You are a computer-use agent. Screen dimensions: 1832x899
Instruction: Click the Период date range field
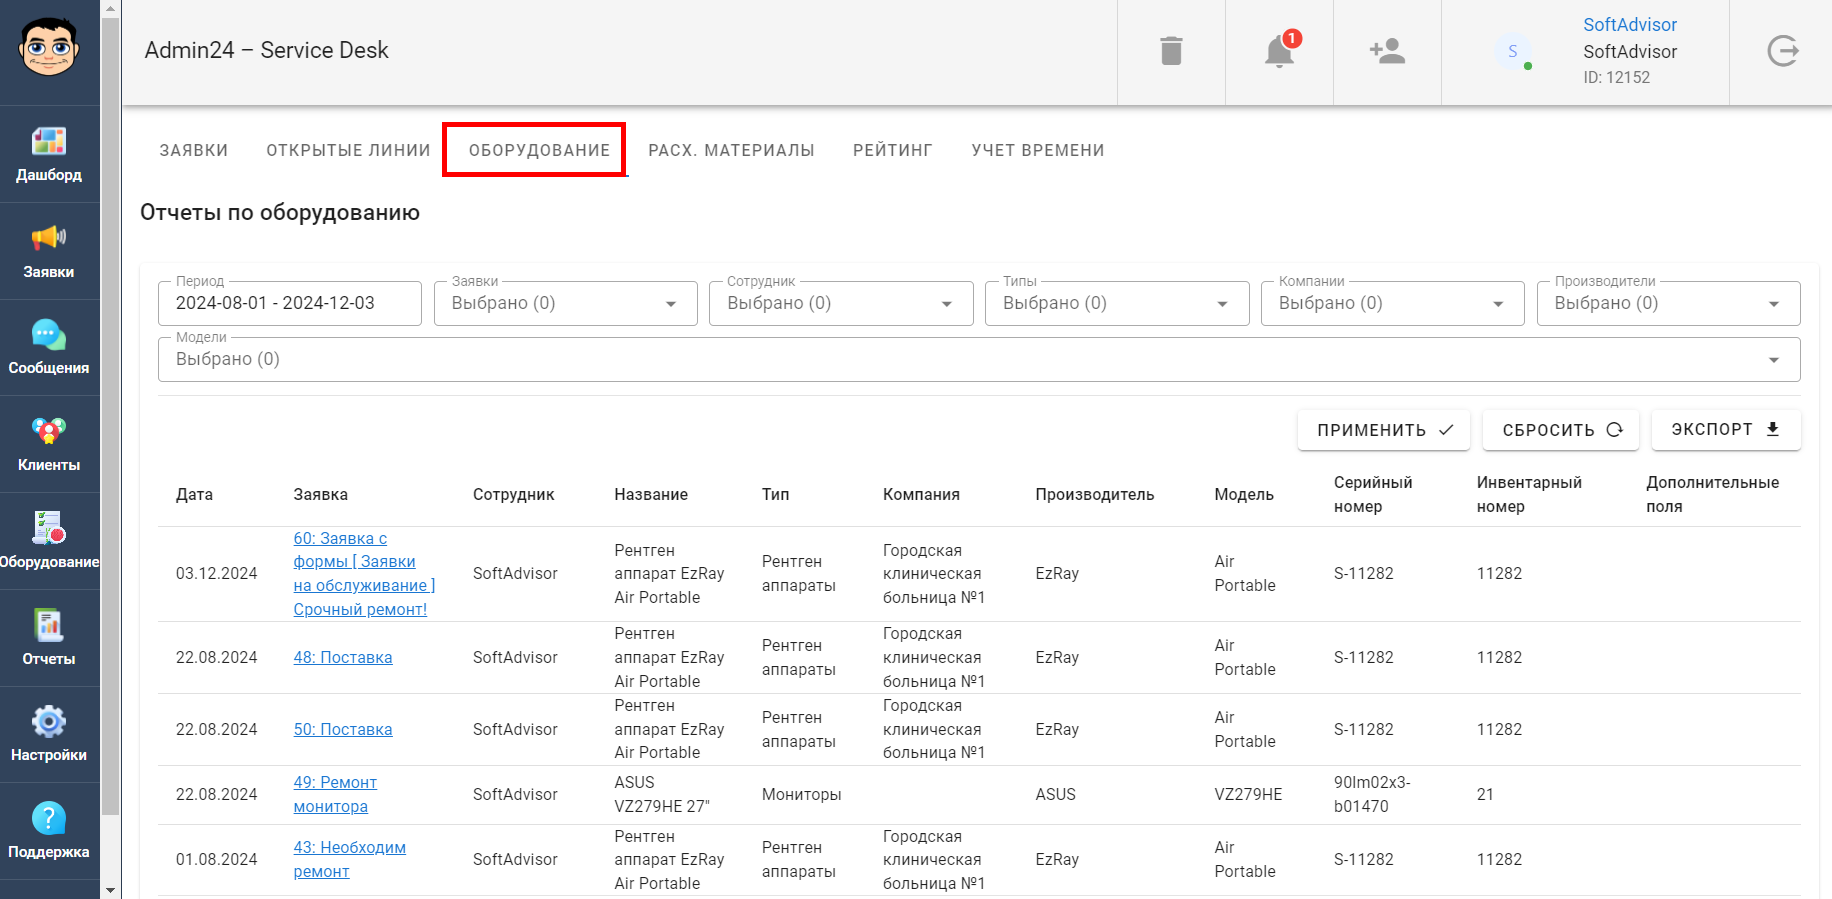tap(290, 303)
